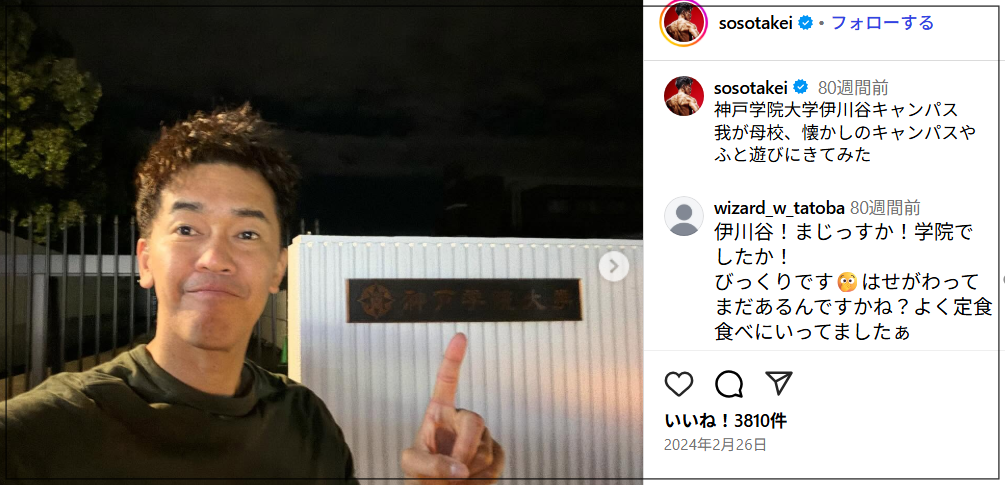
Task: Open wizard_w_tatoba default profile avatar
Action: coord(684,216)
